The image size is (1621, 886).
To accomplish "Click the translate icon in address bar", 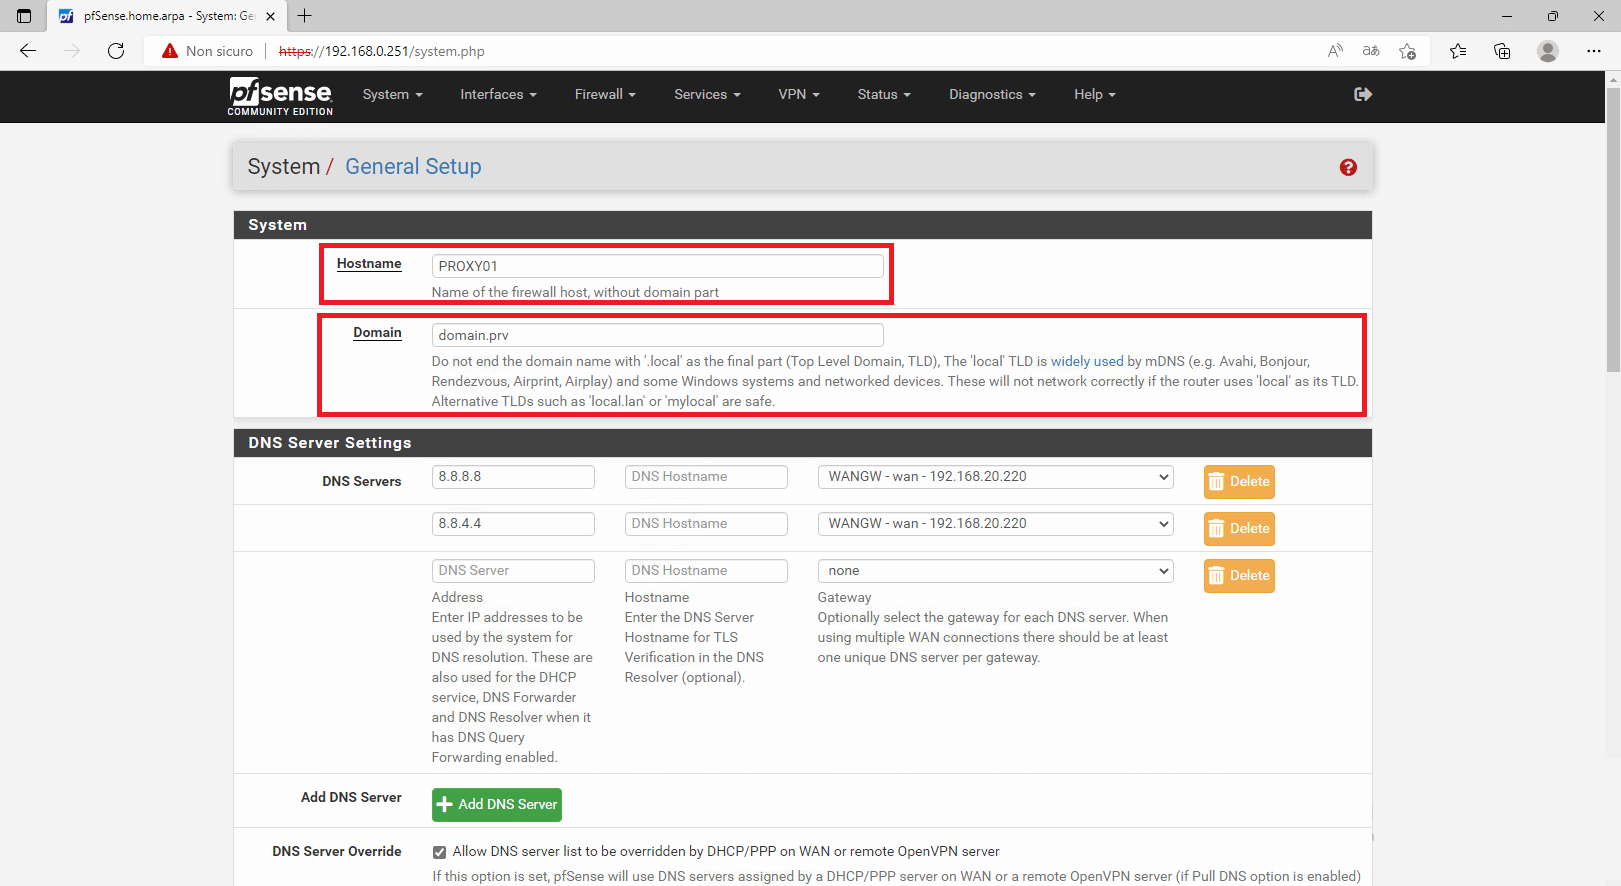I will click(x=1371, y=51).
